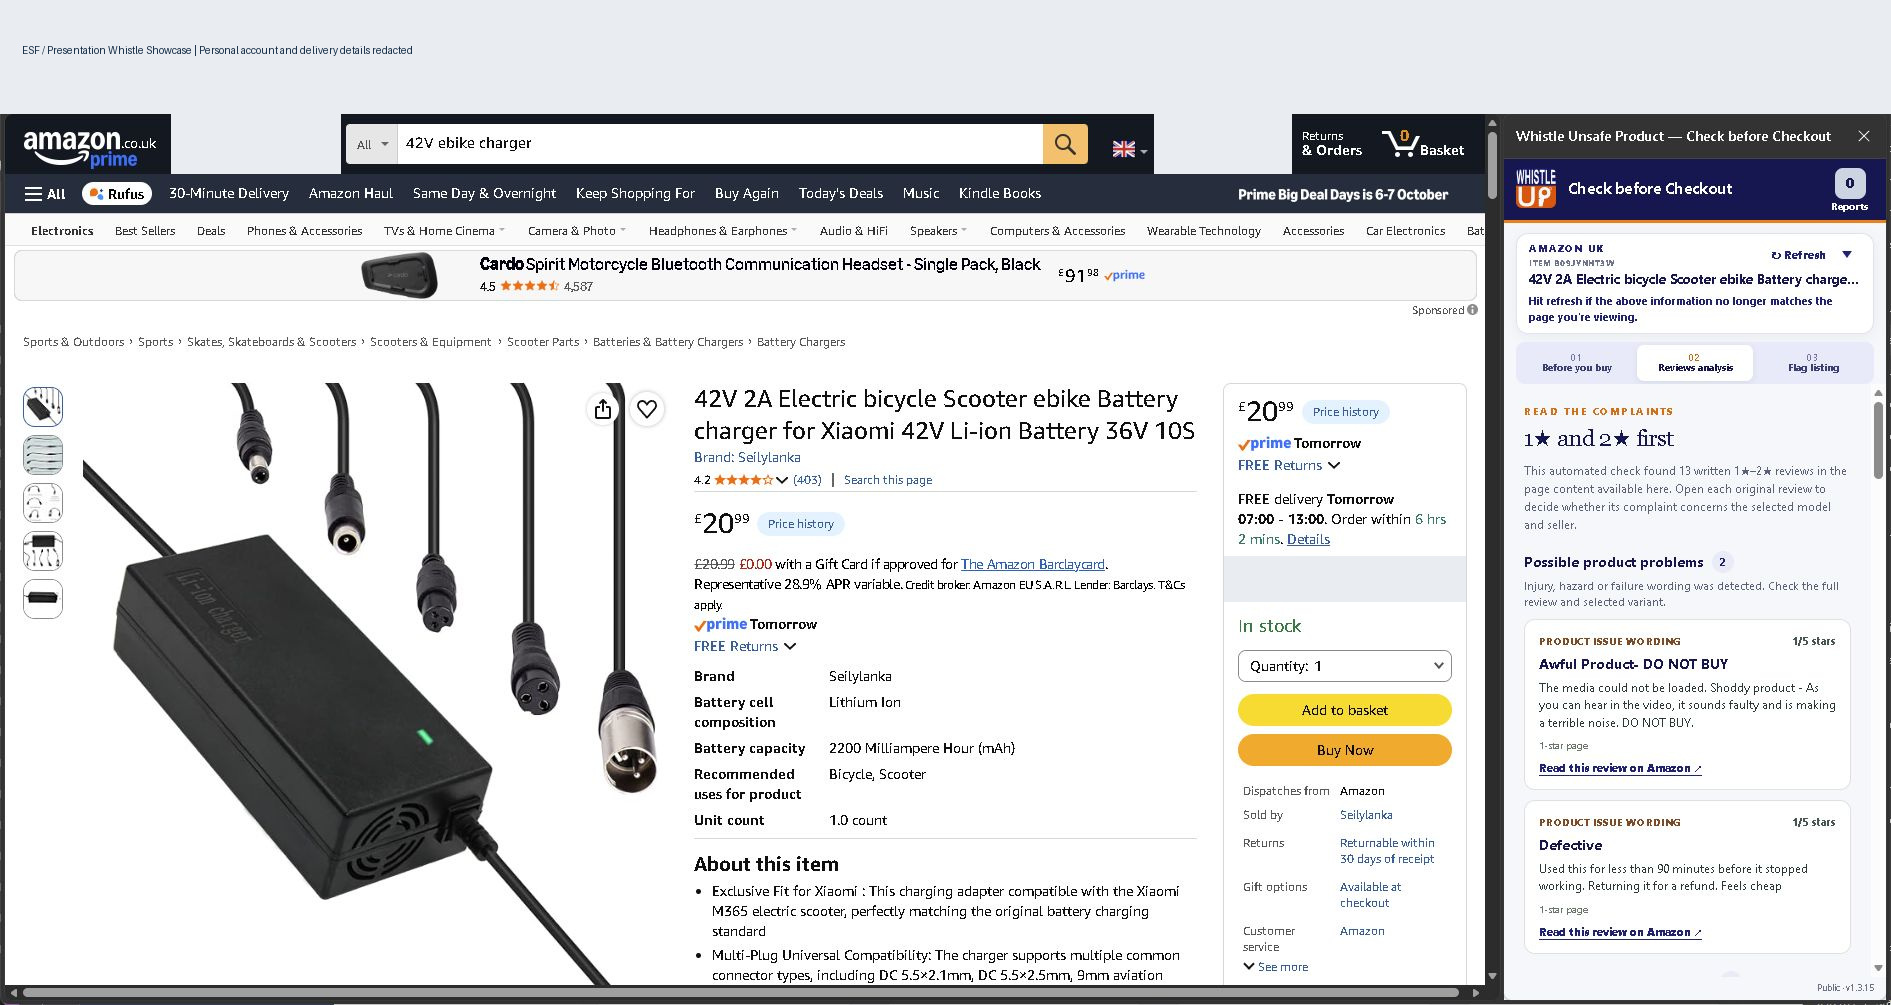The image size is (1891, 1005).
Task: Open the Quantity dropdown
Action: pyautogui.click(x=1344, y=666)
